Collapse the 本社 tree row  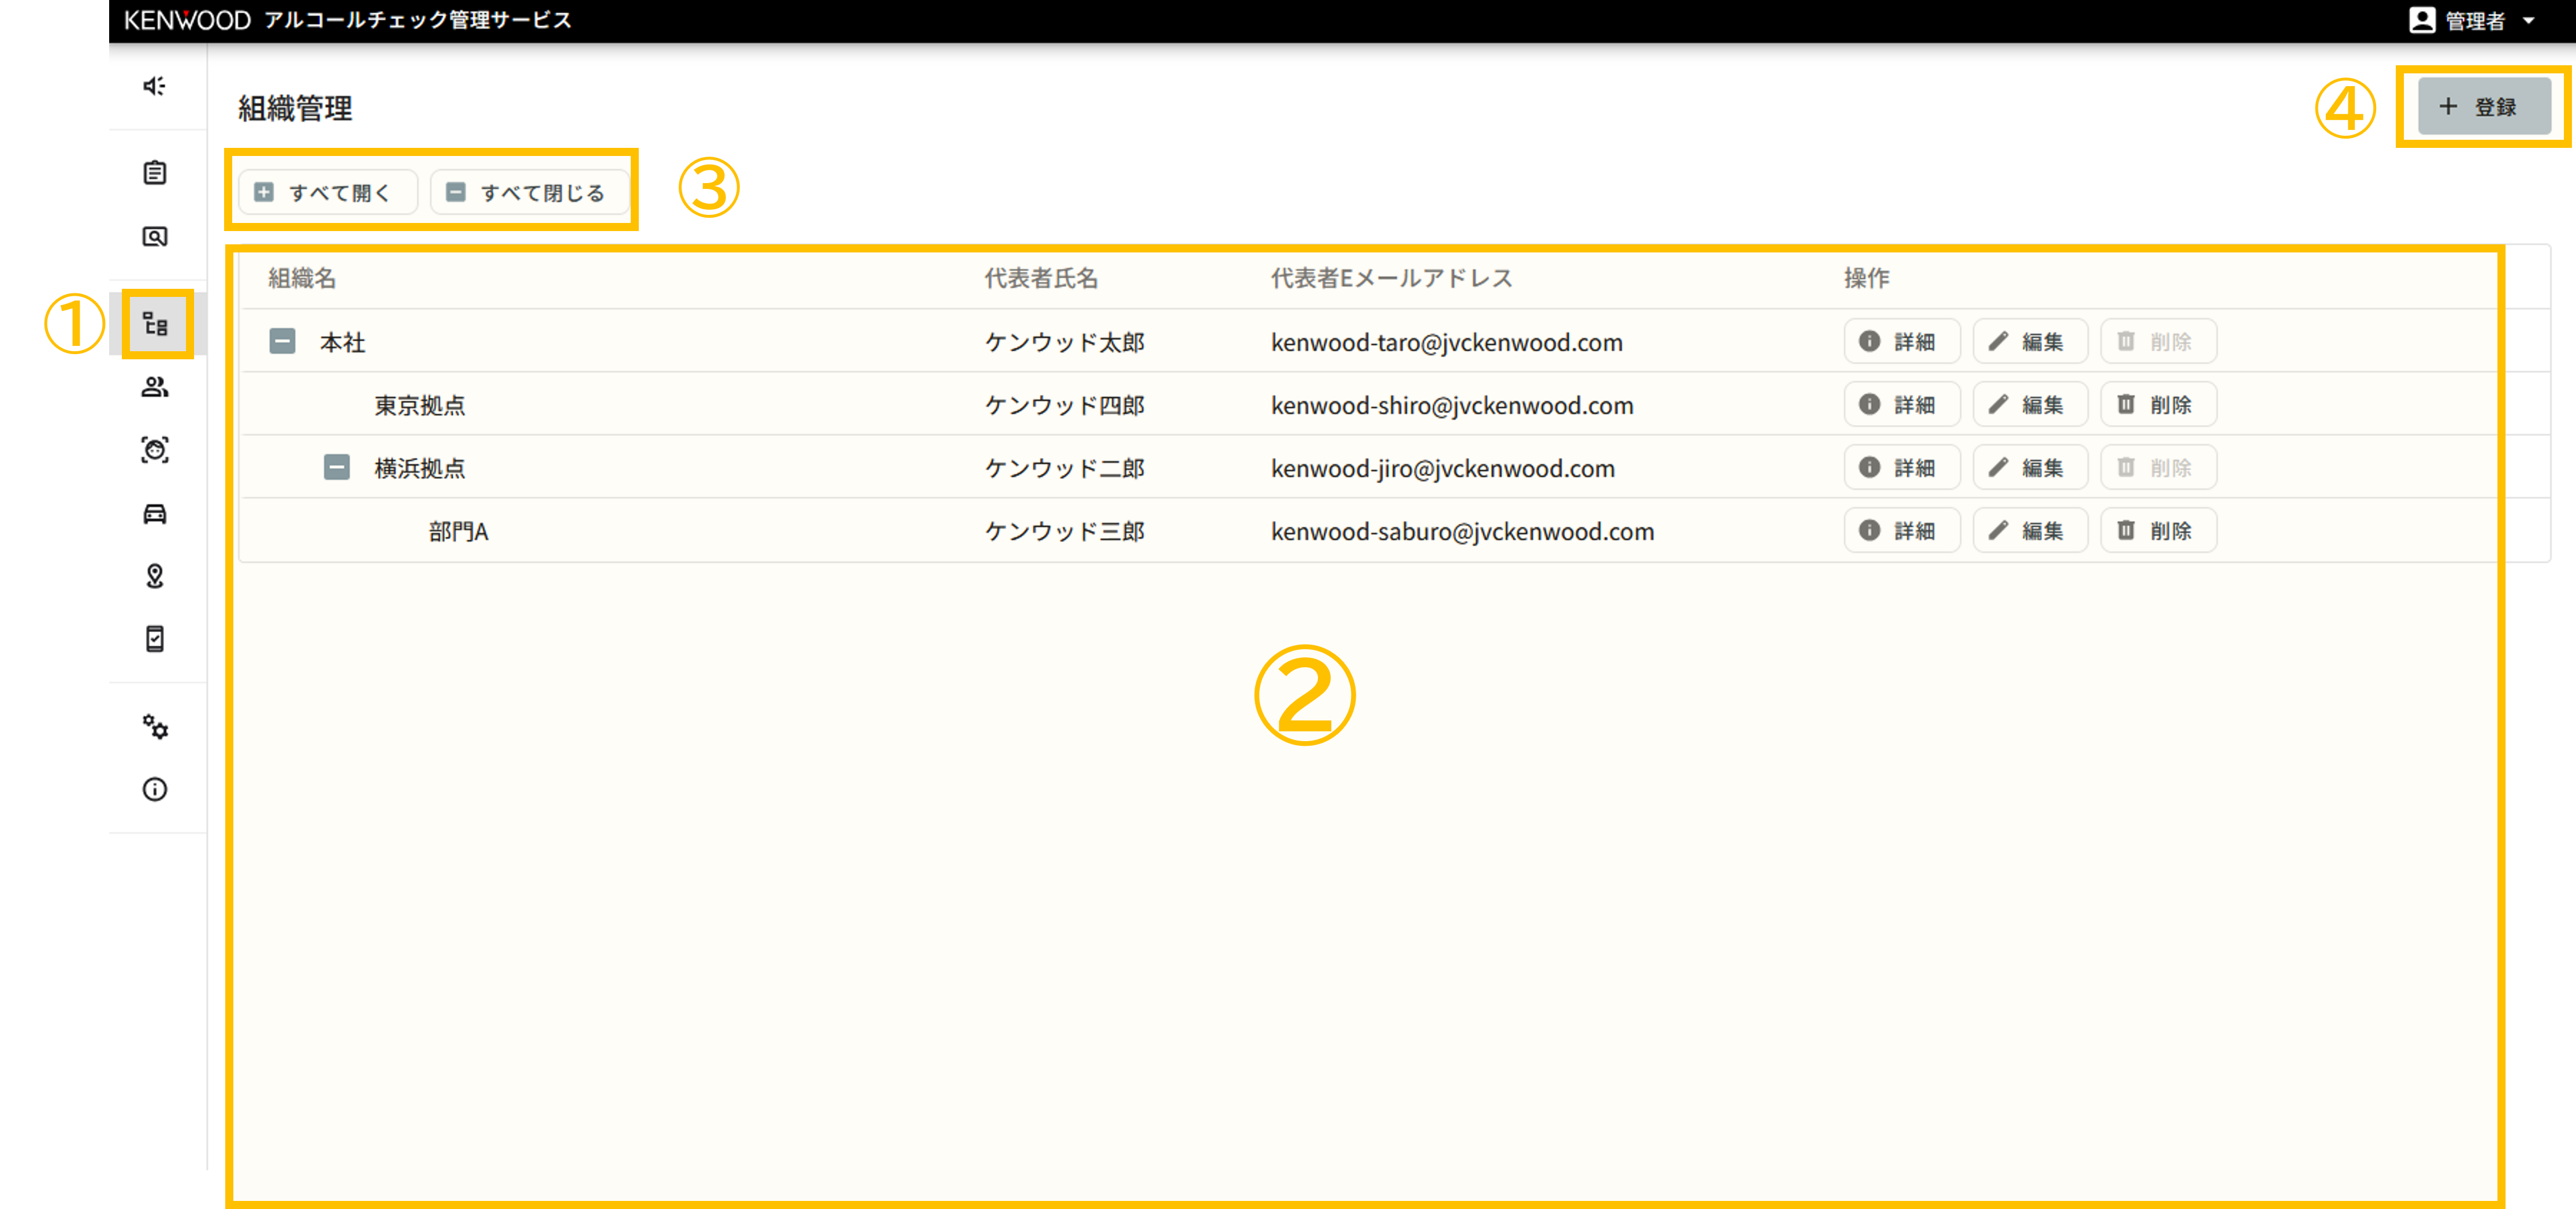coord(282,342)
